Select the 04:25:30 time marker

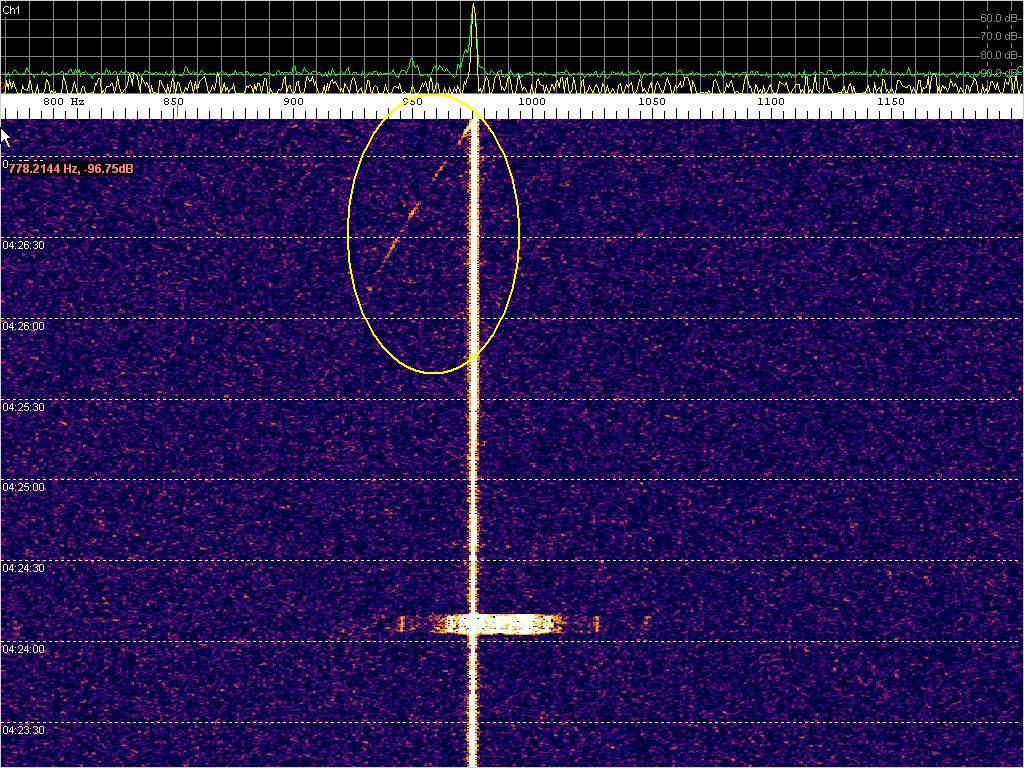(24, 407)
